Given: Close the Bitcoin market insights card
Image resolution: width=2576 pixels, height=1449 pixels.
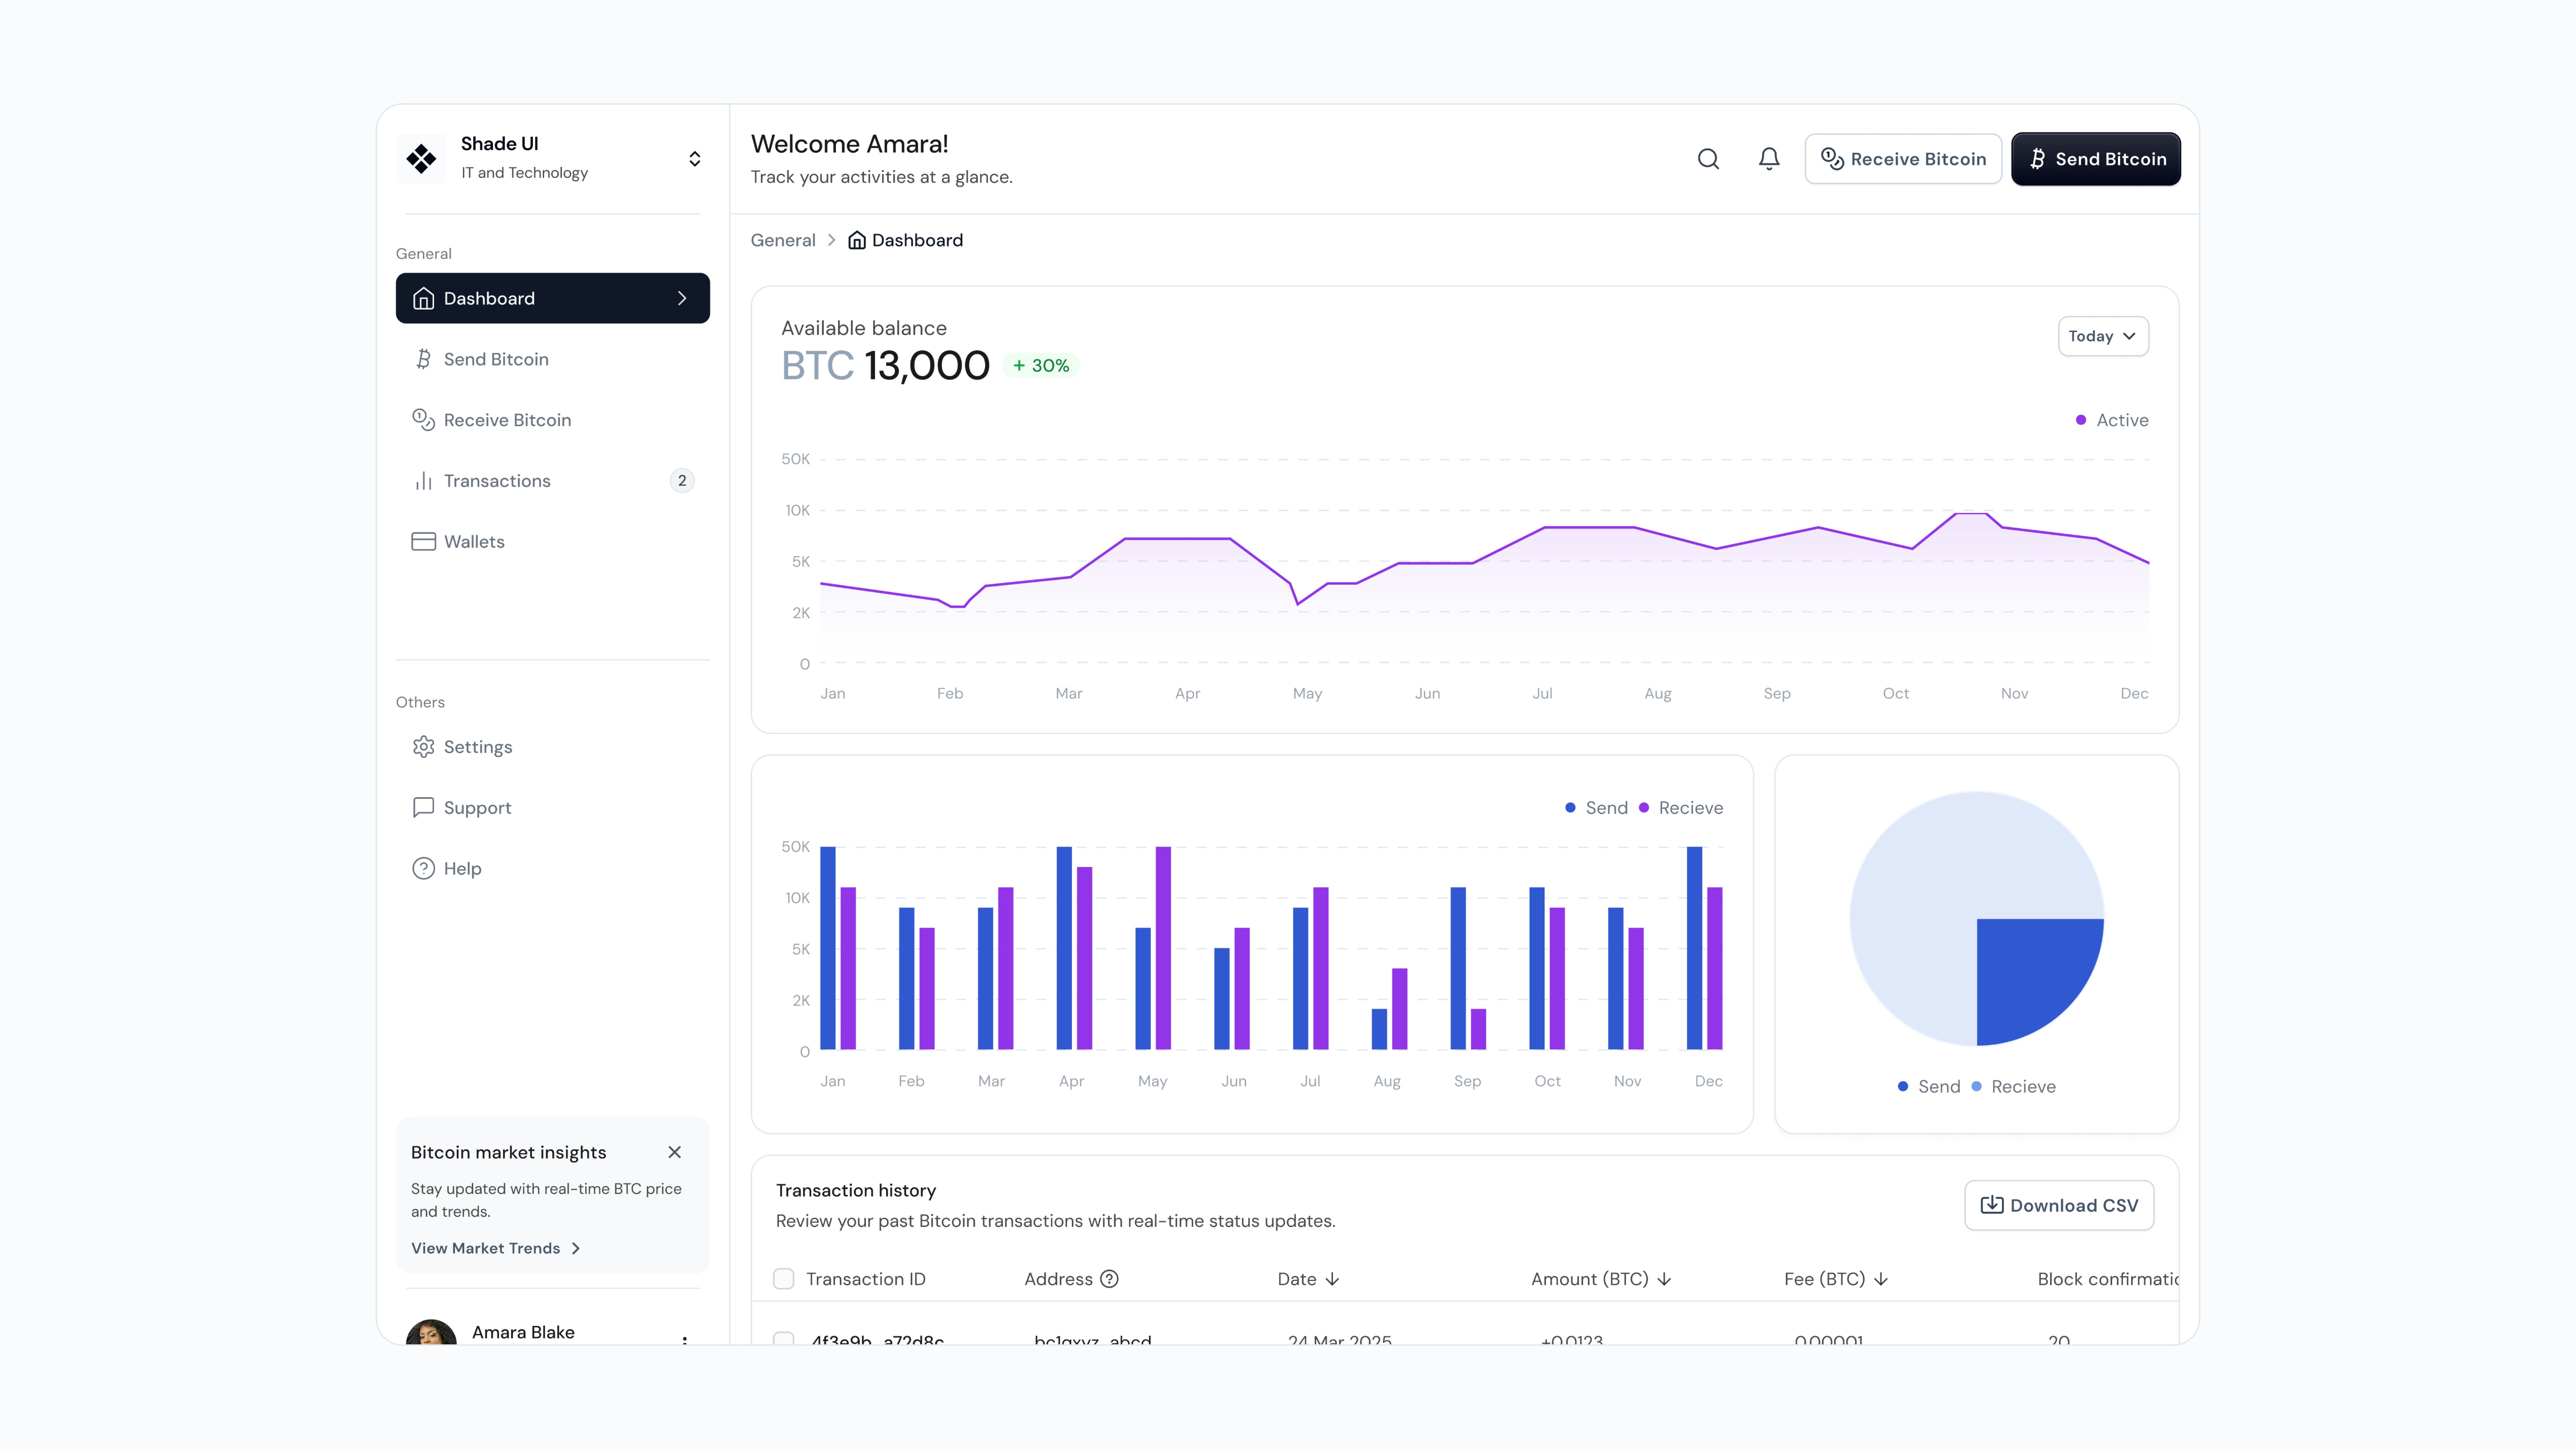Looking at the screenshot, I should pos(675,1152).
